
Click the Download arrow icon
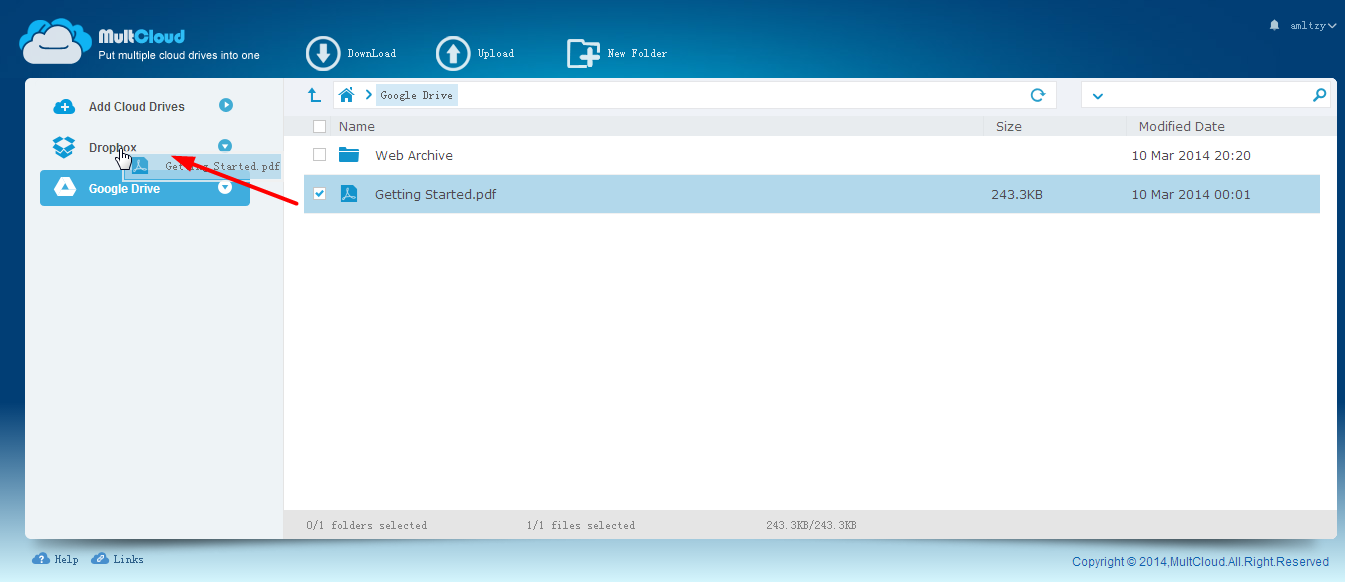pos(323,54)
